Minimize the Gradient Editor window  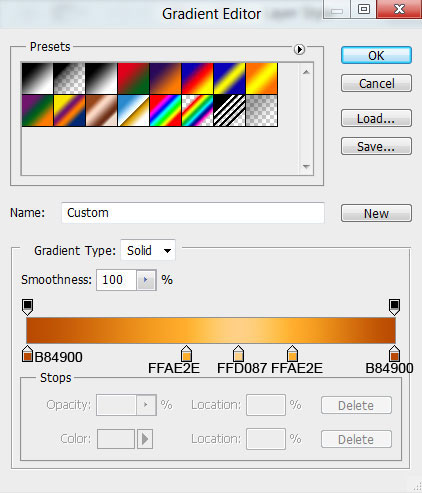[x=337, y=9]
